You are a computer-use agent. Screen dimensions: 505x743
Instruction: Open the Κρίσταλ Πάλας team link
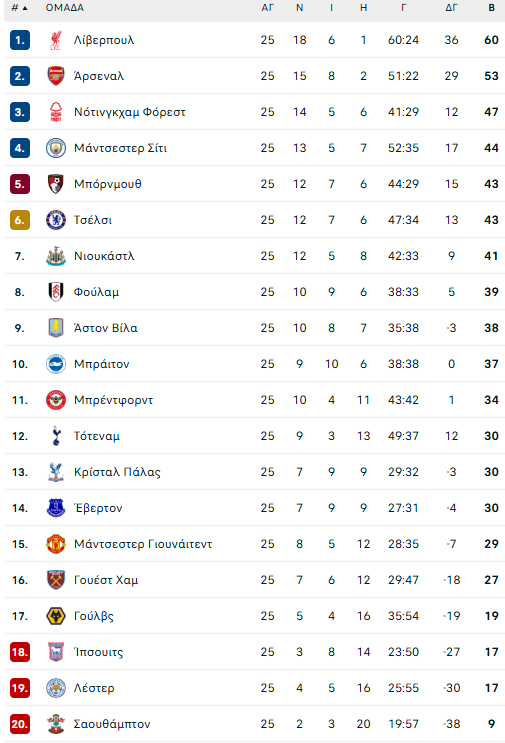tap(117, 472)
